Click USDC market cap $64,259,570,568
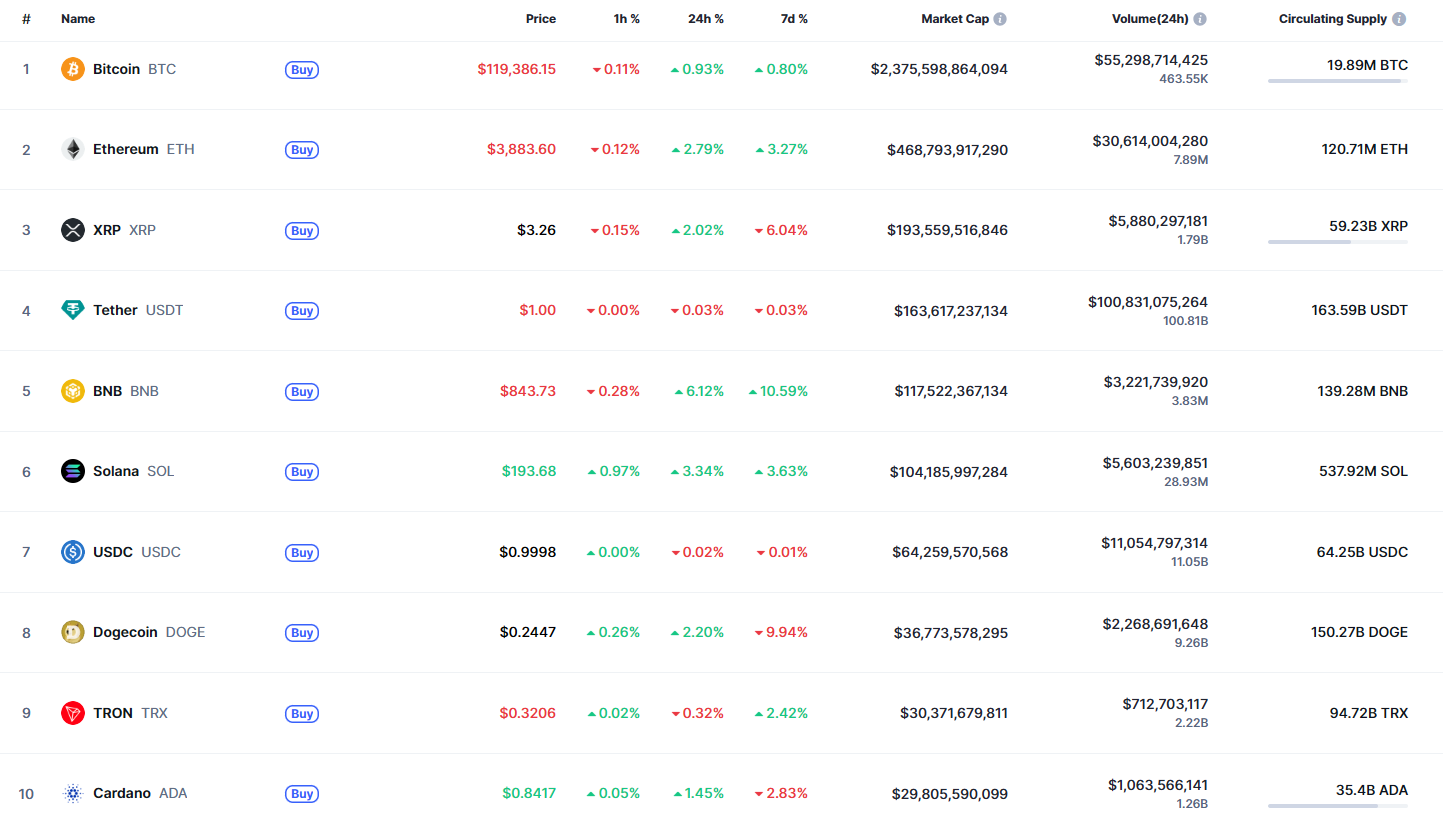The height and width of the screenshot is (831, 1443). (x=950, y=552)
